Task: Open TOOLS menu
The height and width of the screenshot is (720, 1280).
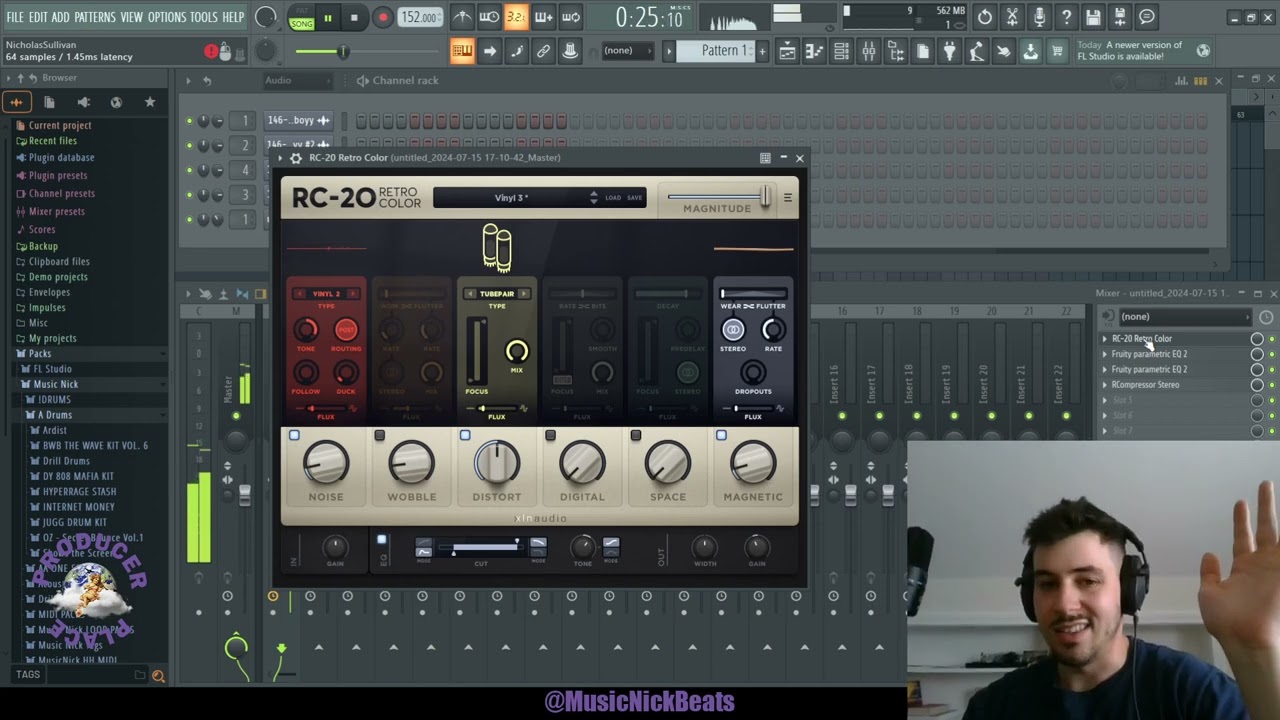Action: pos(204,17)
